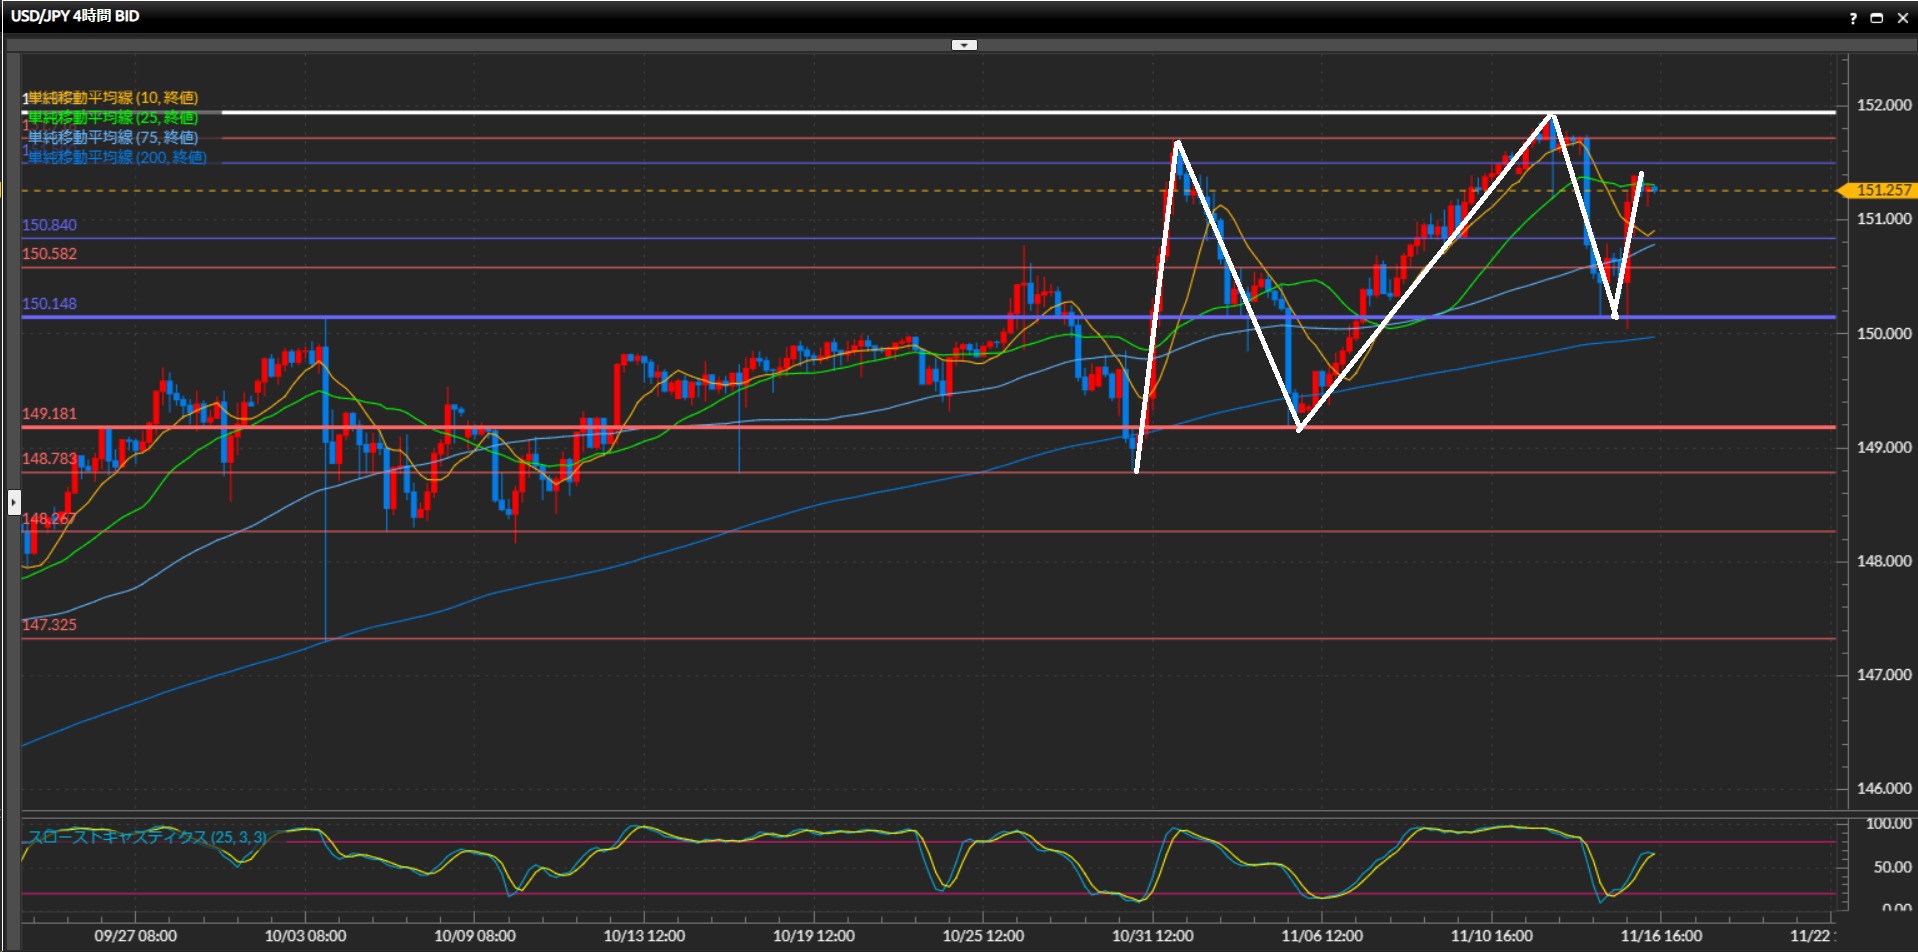Click the 149.181 red line label

click(x=50, y=414)
